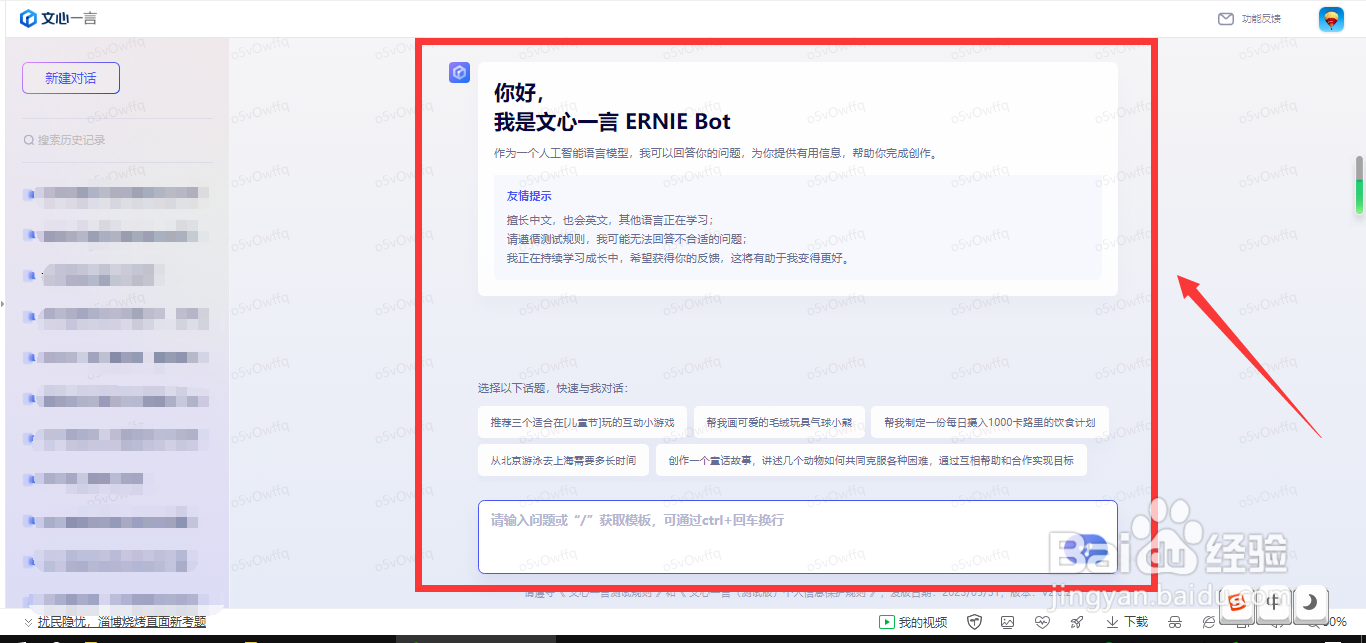This screenshot has width=1366, height=643.
Task: Select prompt 创作一个童话故事
Action: (871, 460)
